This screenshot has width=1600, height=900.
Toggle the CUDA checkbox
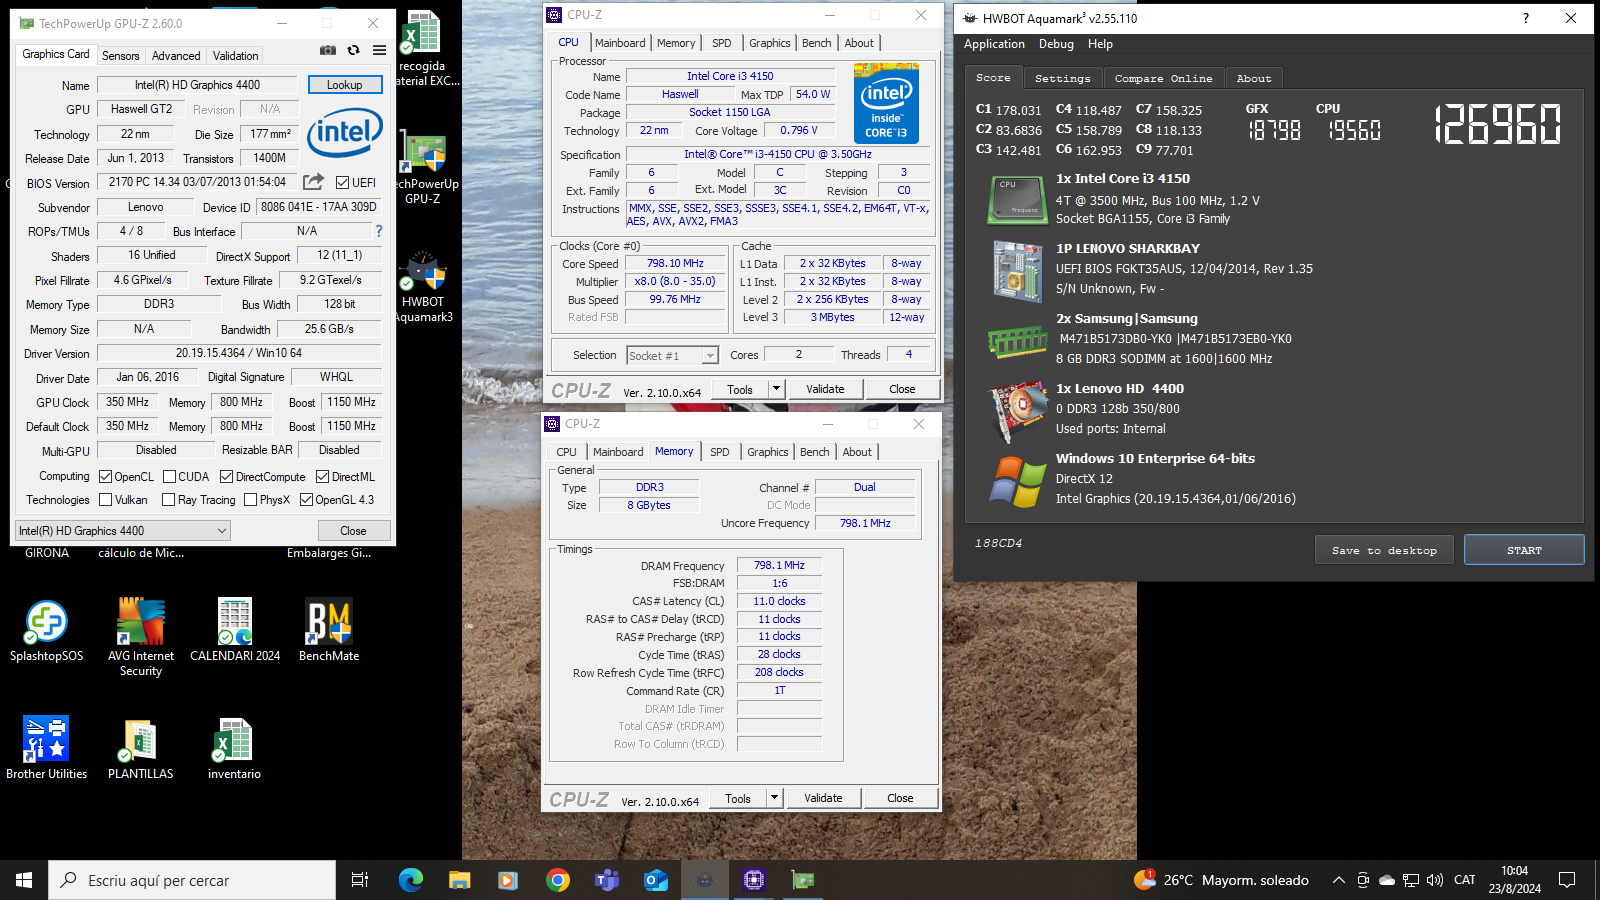169,477
